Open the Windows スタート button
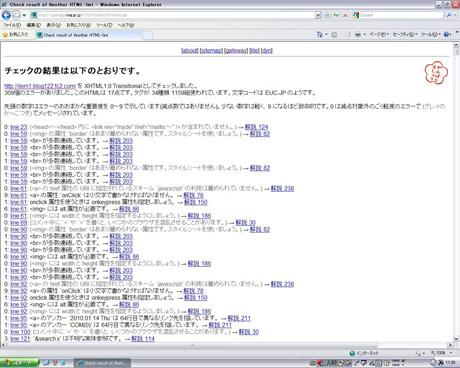This screenshot has height=368, width=460. pyautogui.click(x=19, y=363)
